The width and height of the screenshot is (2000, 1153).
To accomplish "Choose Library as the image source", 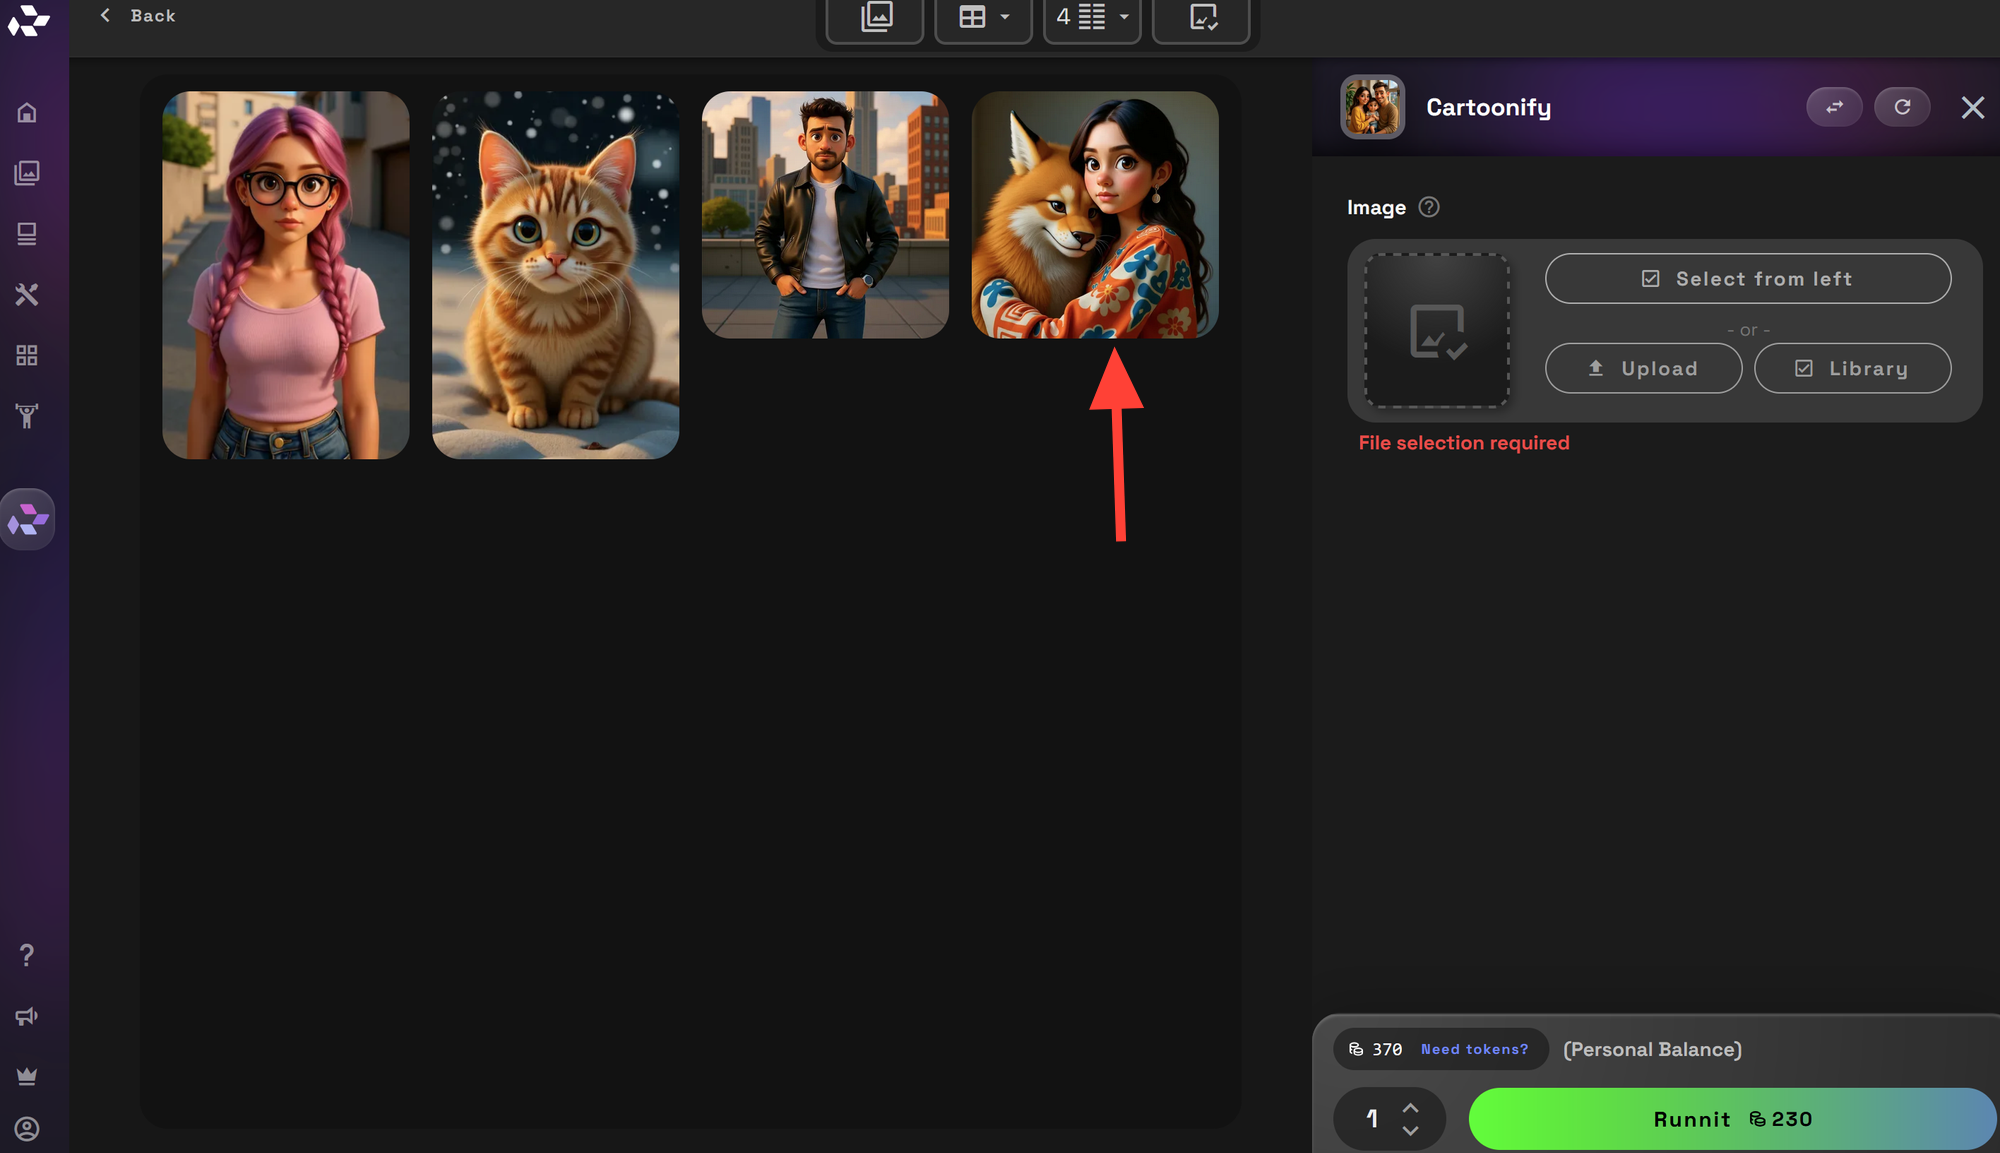I will tap(1852, 368).
